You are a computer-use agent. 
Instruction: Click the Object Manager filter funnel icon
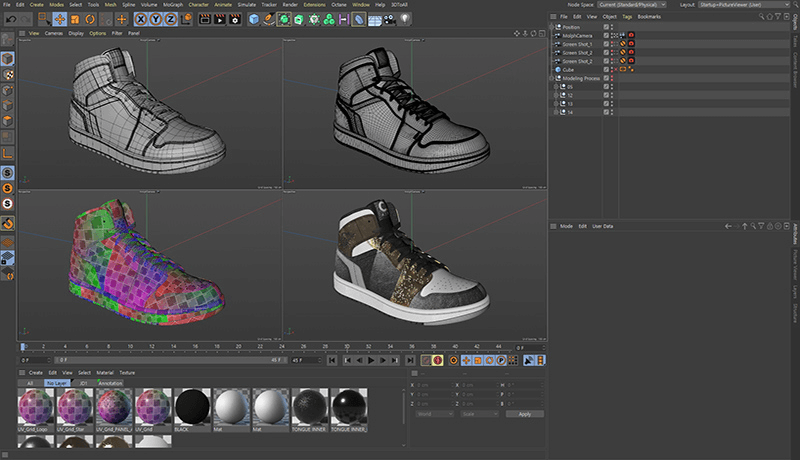coord(778,17)
